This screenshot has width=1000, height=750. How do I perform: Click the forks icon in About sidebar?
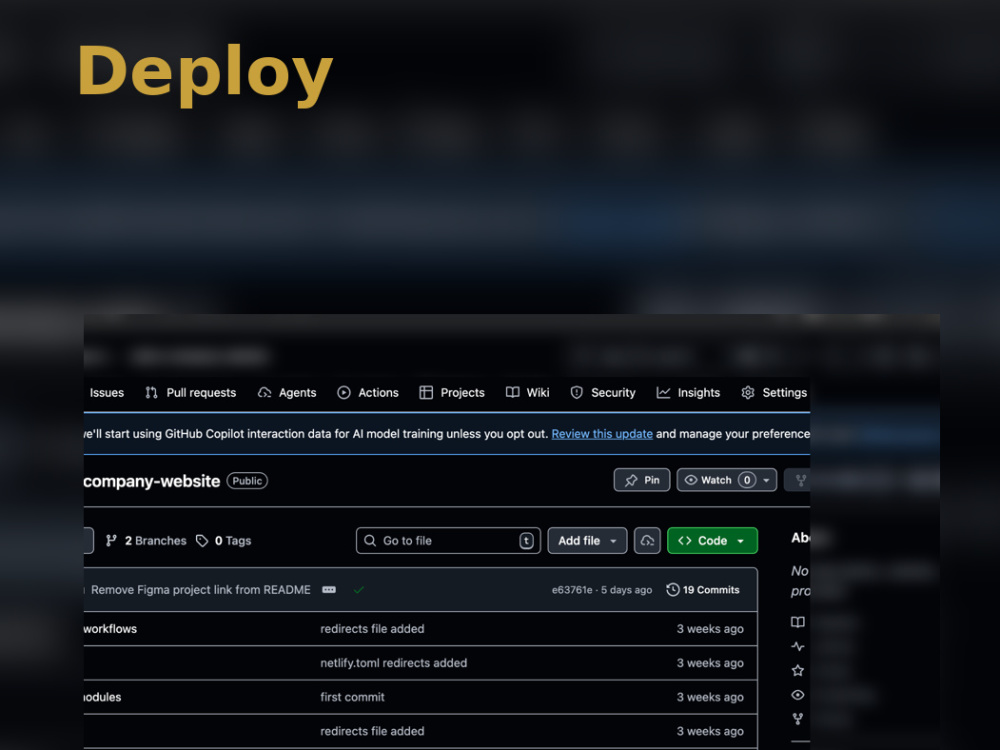click(x=798, y=719)
